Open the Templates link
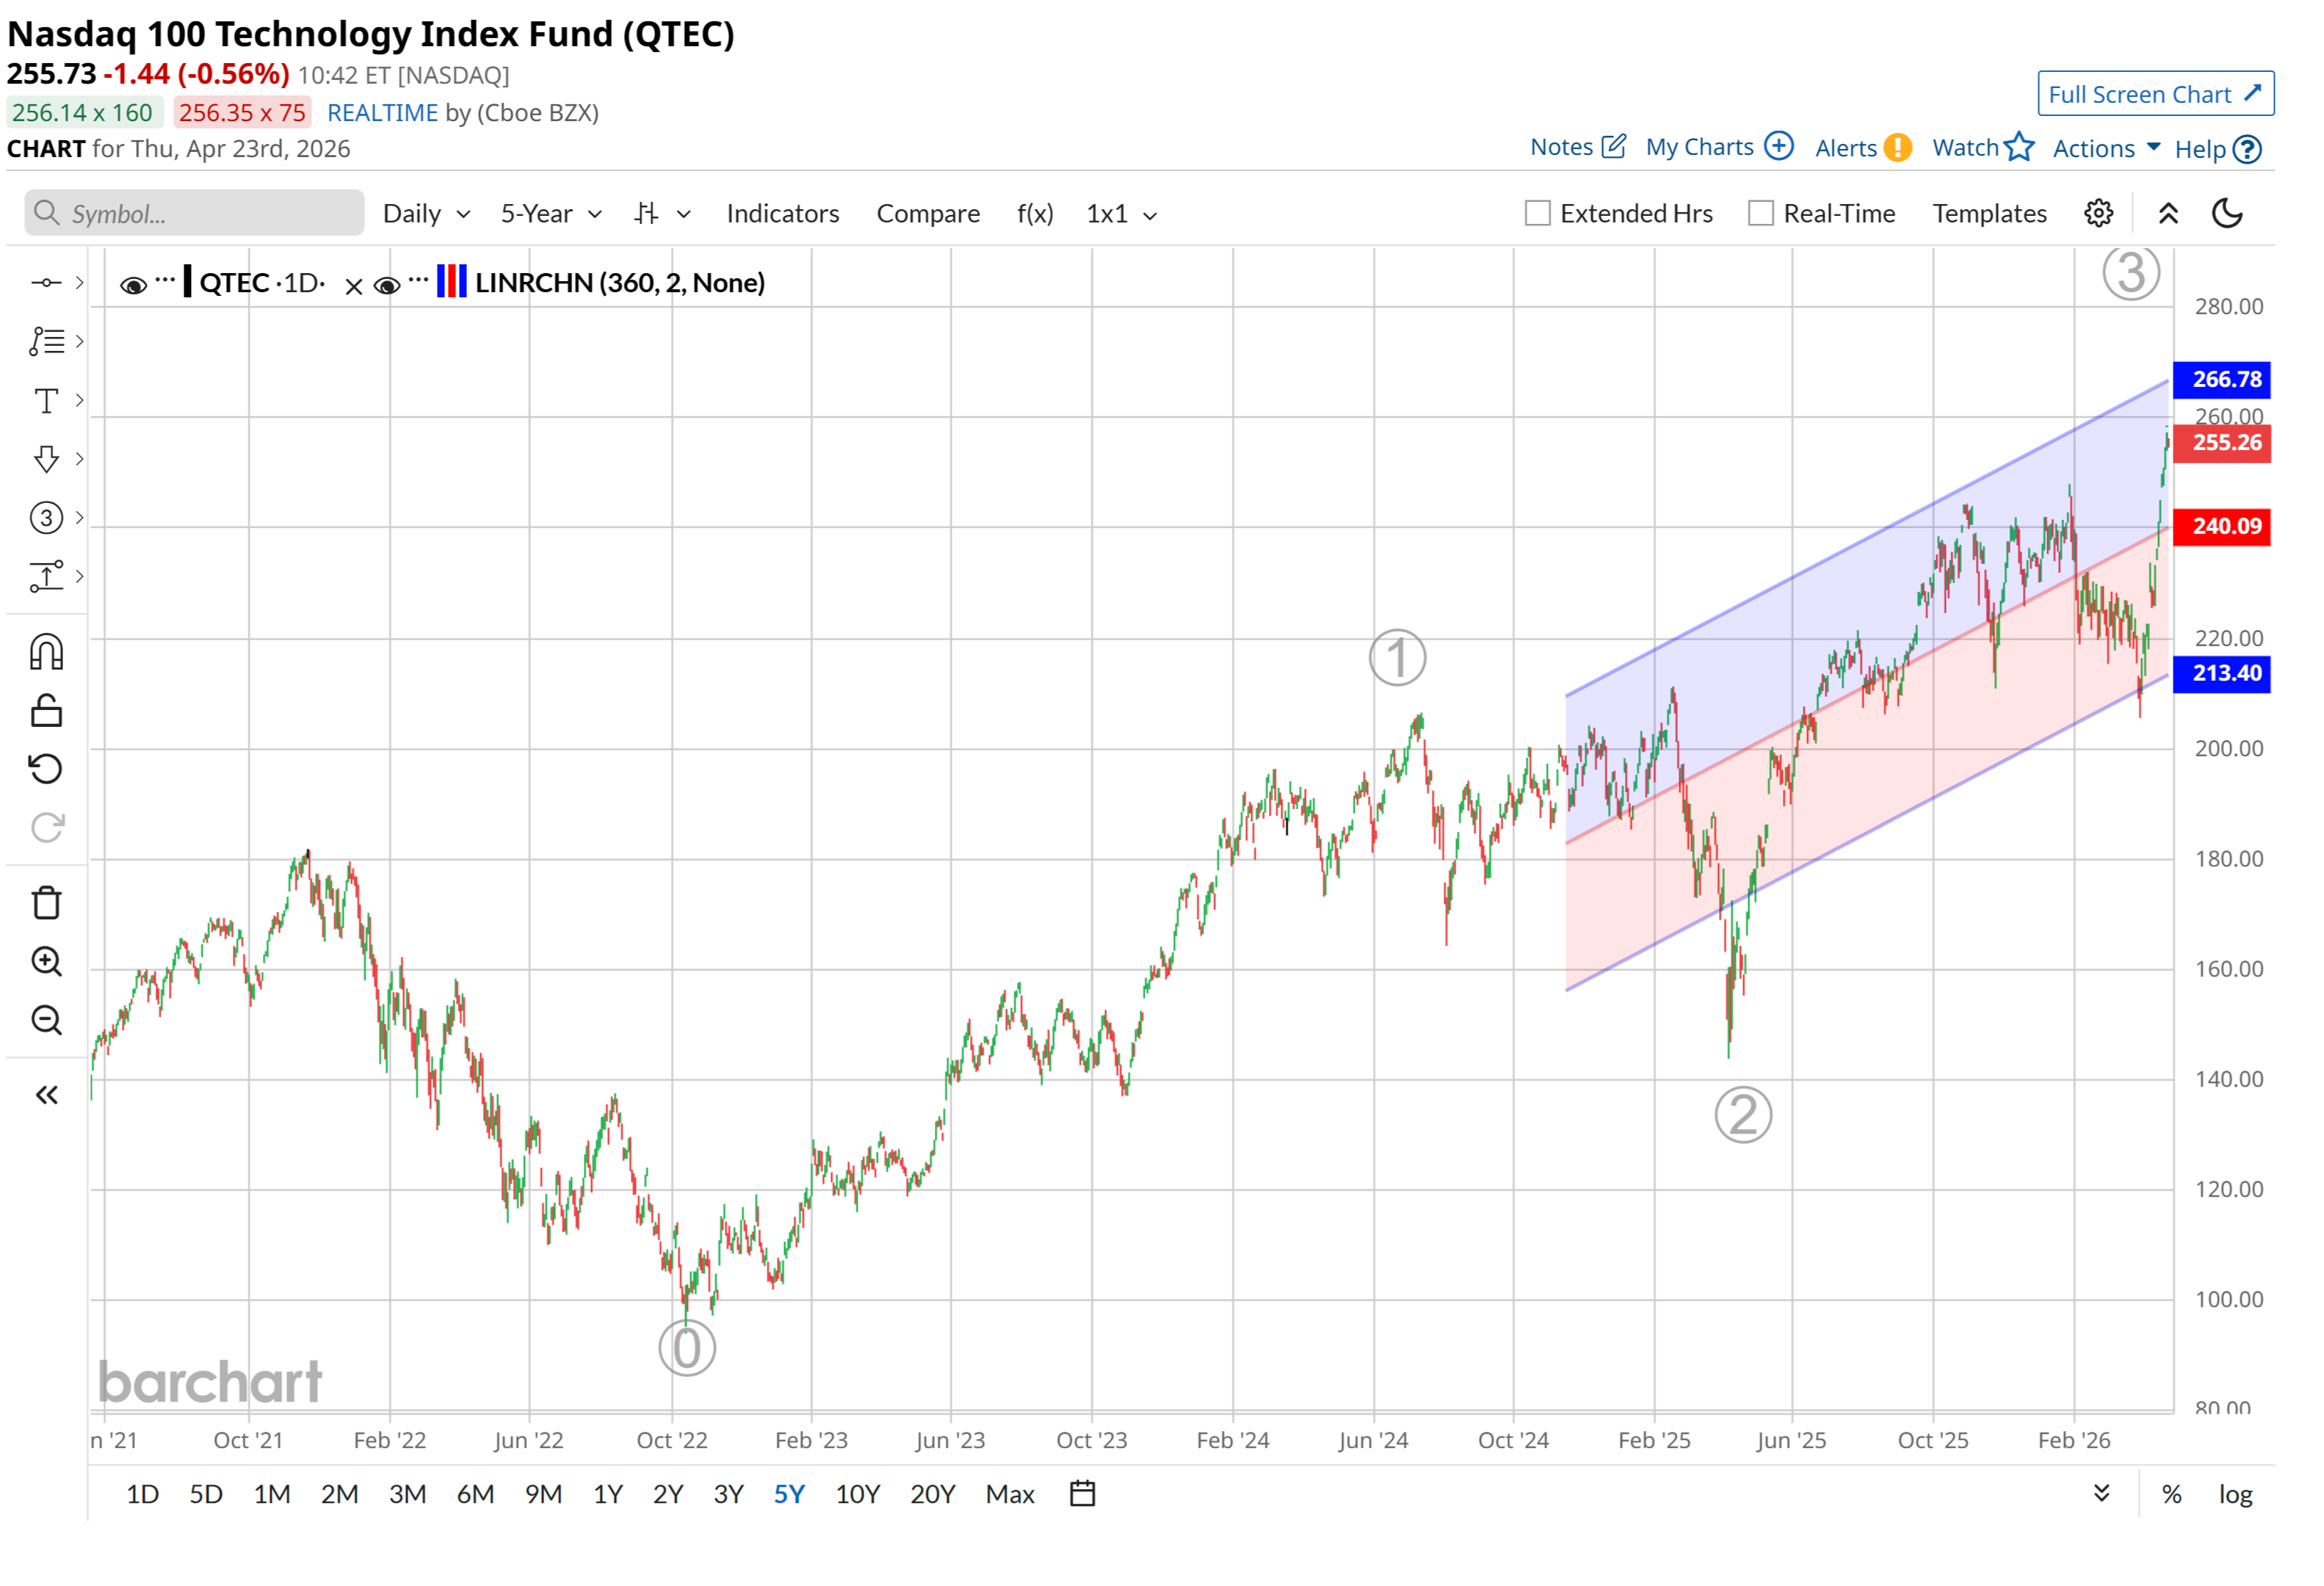 click(1989, 214)
